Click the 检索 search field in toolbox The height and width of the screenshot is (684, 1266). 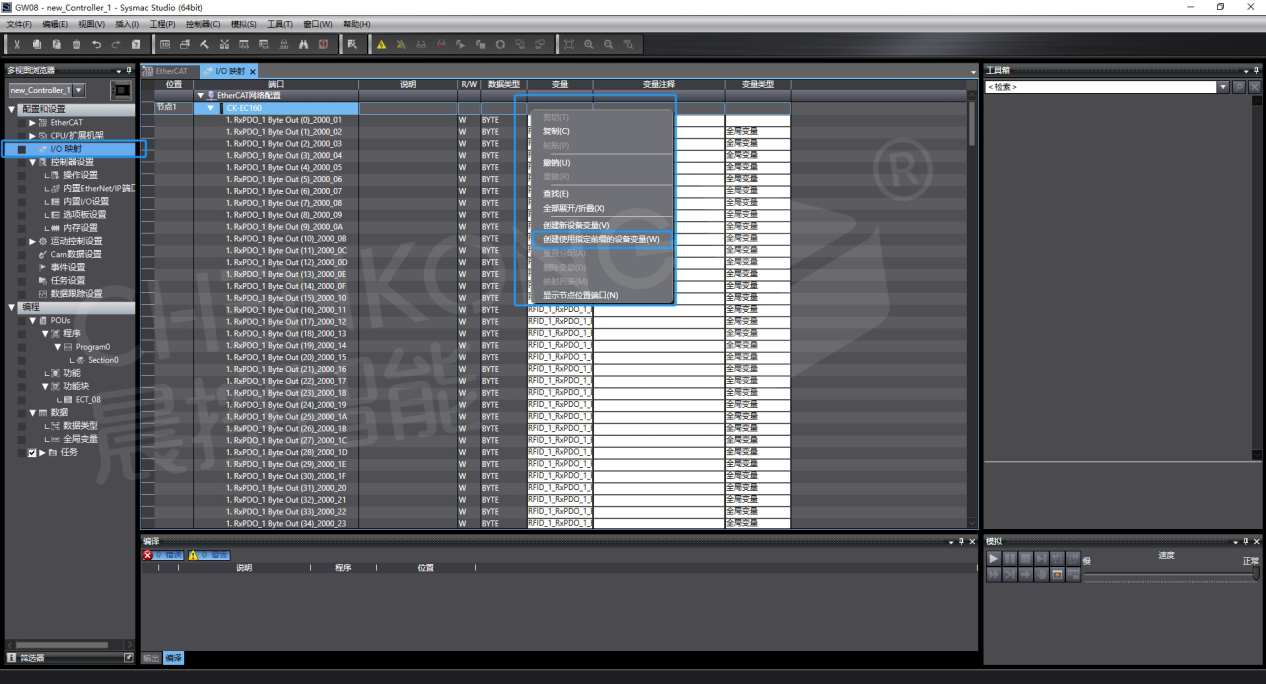pos(1100,88)
